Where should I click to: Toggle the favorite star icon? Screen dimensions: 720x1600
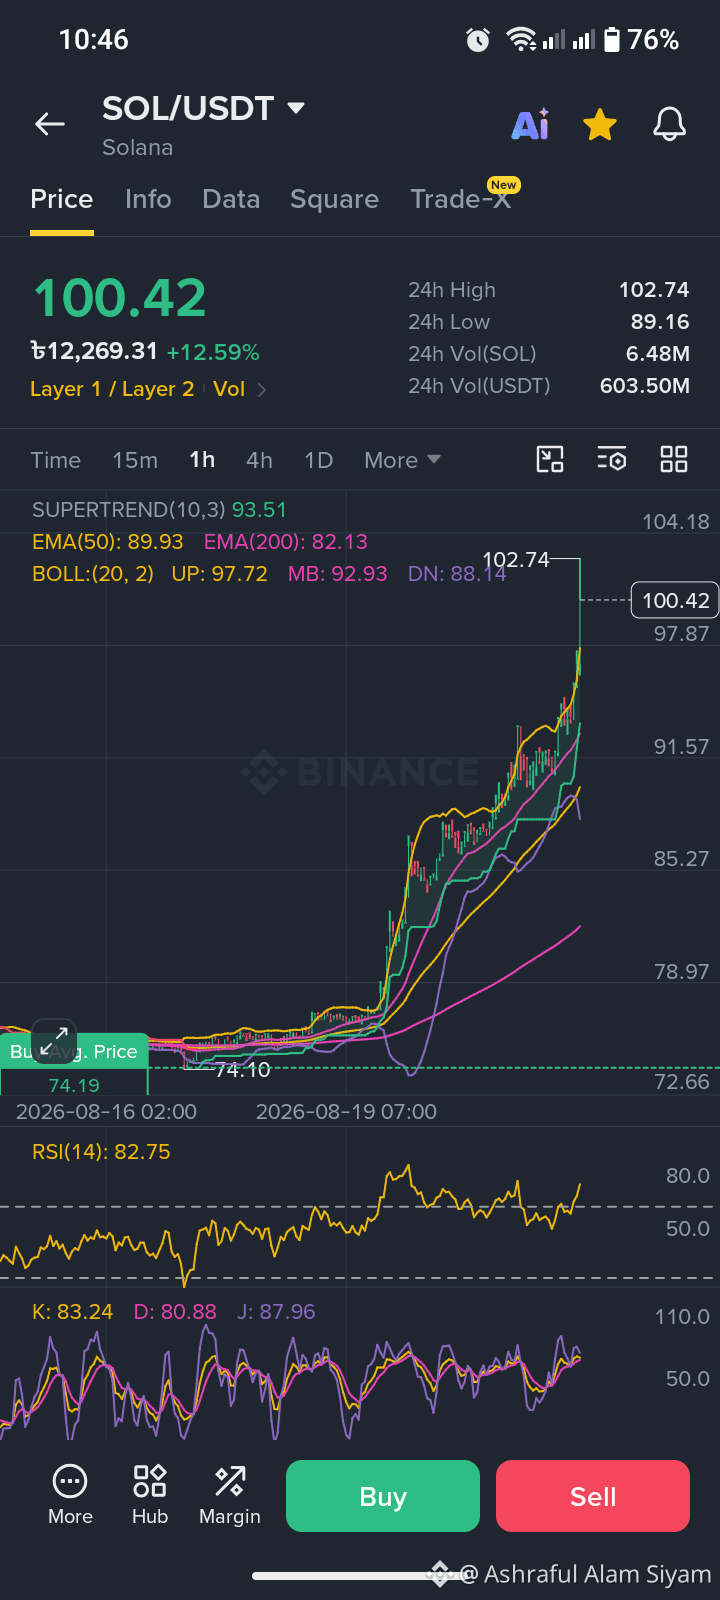pos(600,125)
